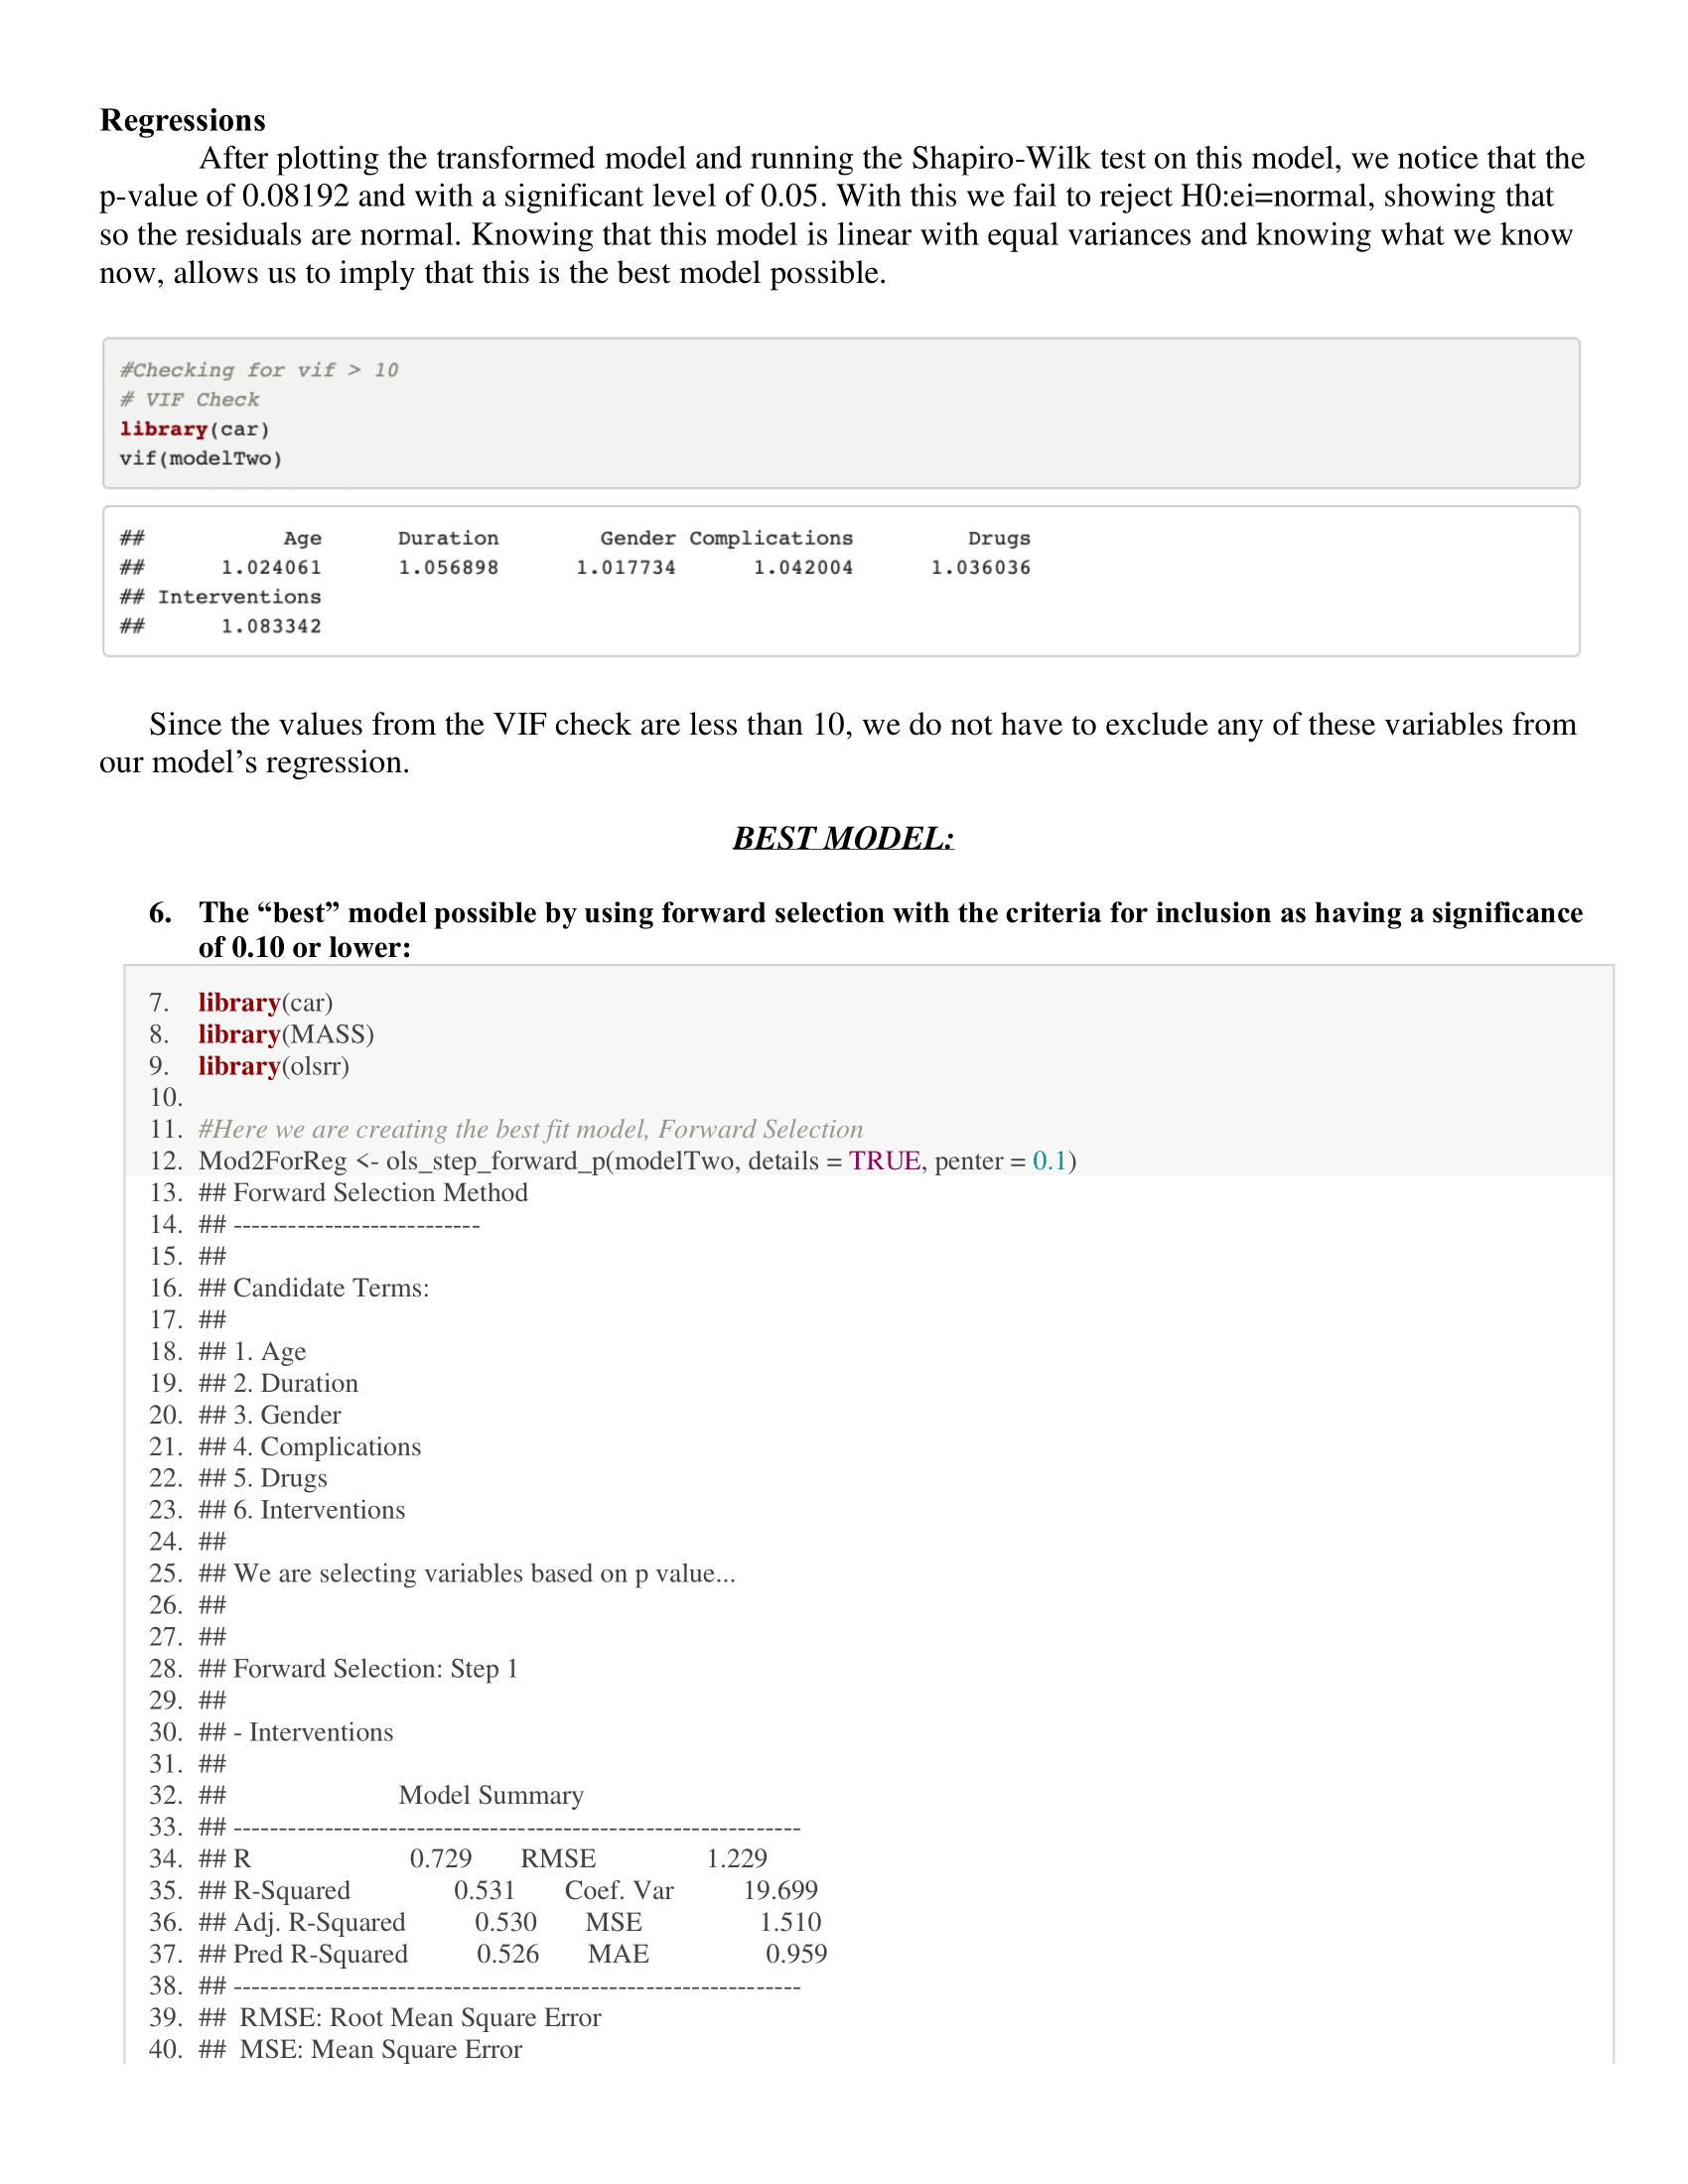Screen dimensions: 1688x2184
Task: Click the bold item 6 heading about forward selection
Action: click(890, 929)
